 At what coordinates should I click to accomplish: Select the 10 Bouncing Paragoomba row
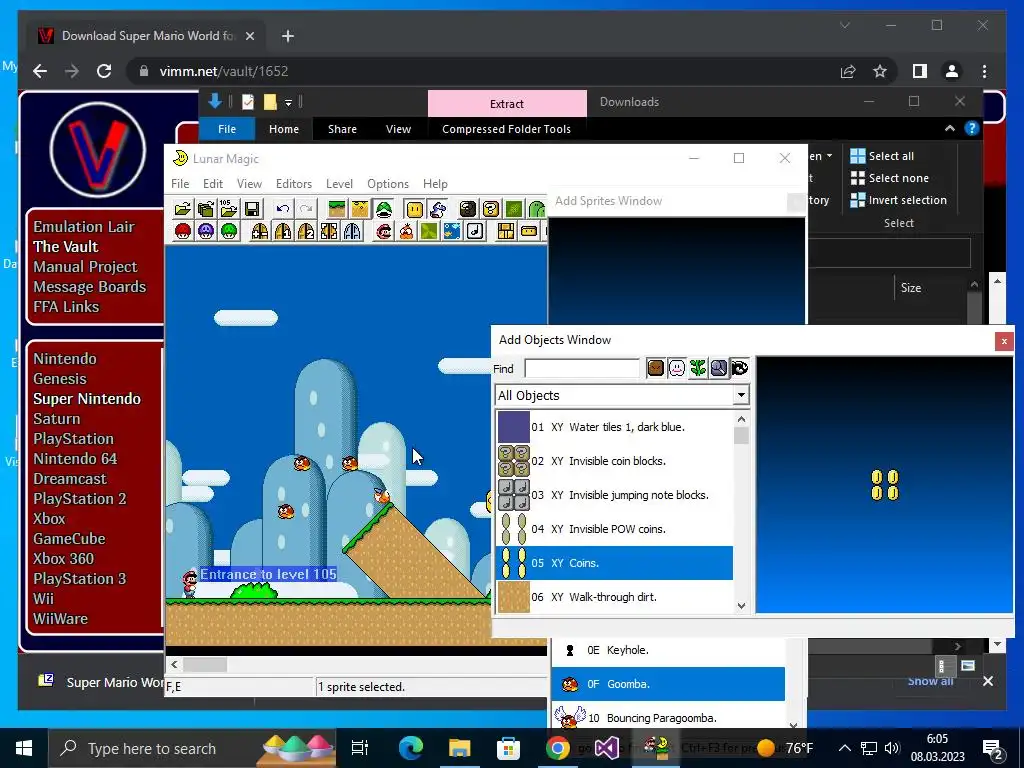(668, 717)
